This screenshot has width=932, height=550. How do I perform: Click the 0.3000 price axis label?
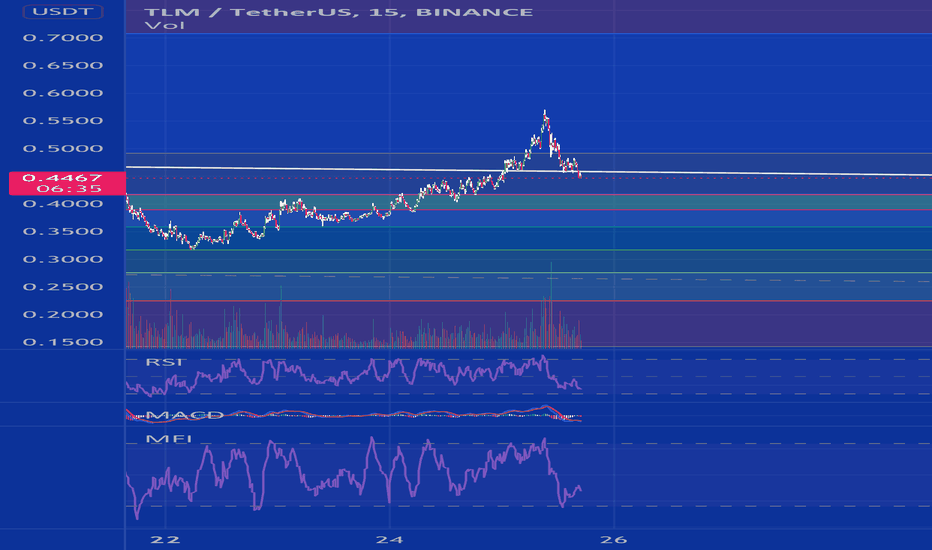pyautogui.click(x=63, y=259)
